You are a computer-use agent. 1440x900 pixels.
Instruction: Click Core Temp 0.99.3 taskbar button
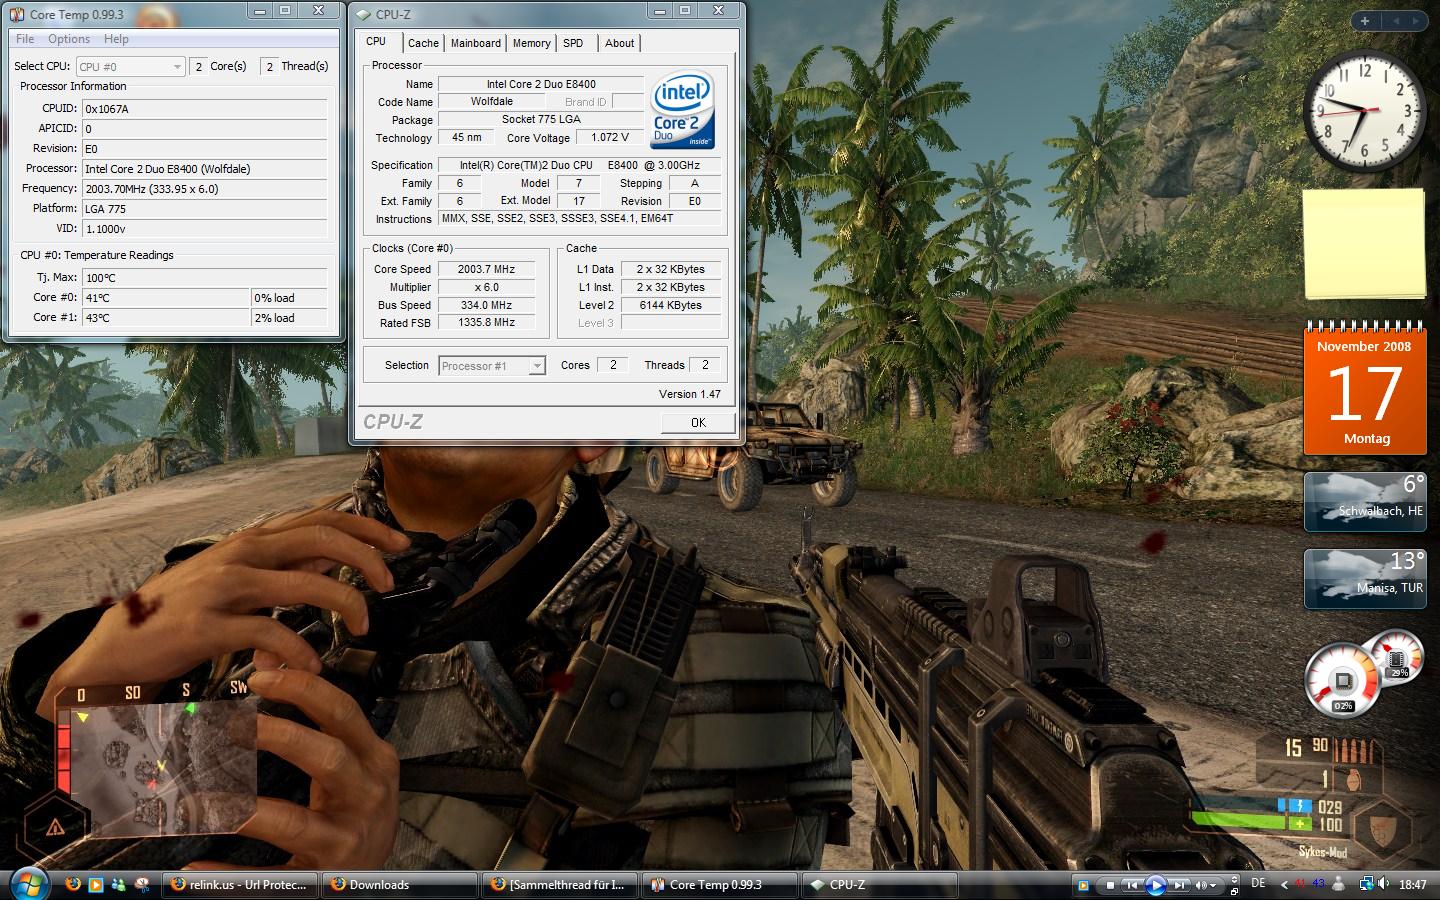[x=719, y=885]
